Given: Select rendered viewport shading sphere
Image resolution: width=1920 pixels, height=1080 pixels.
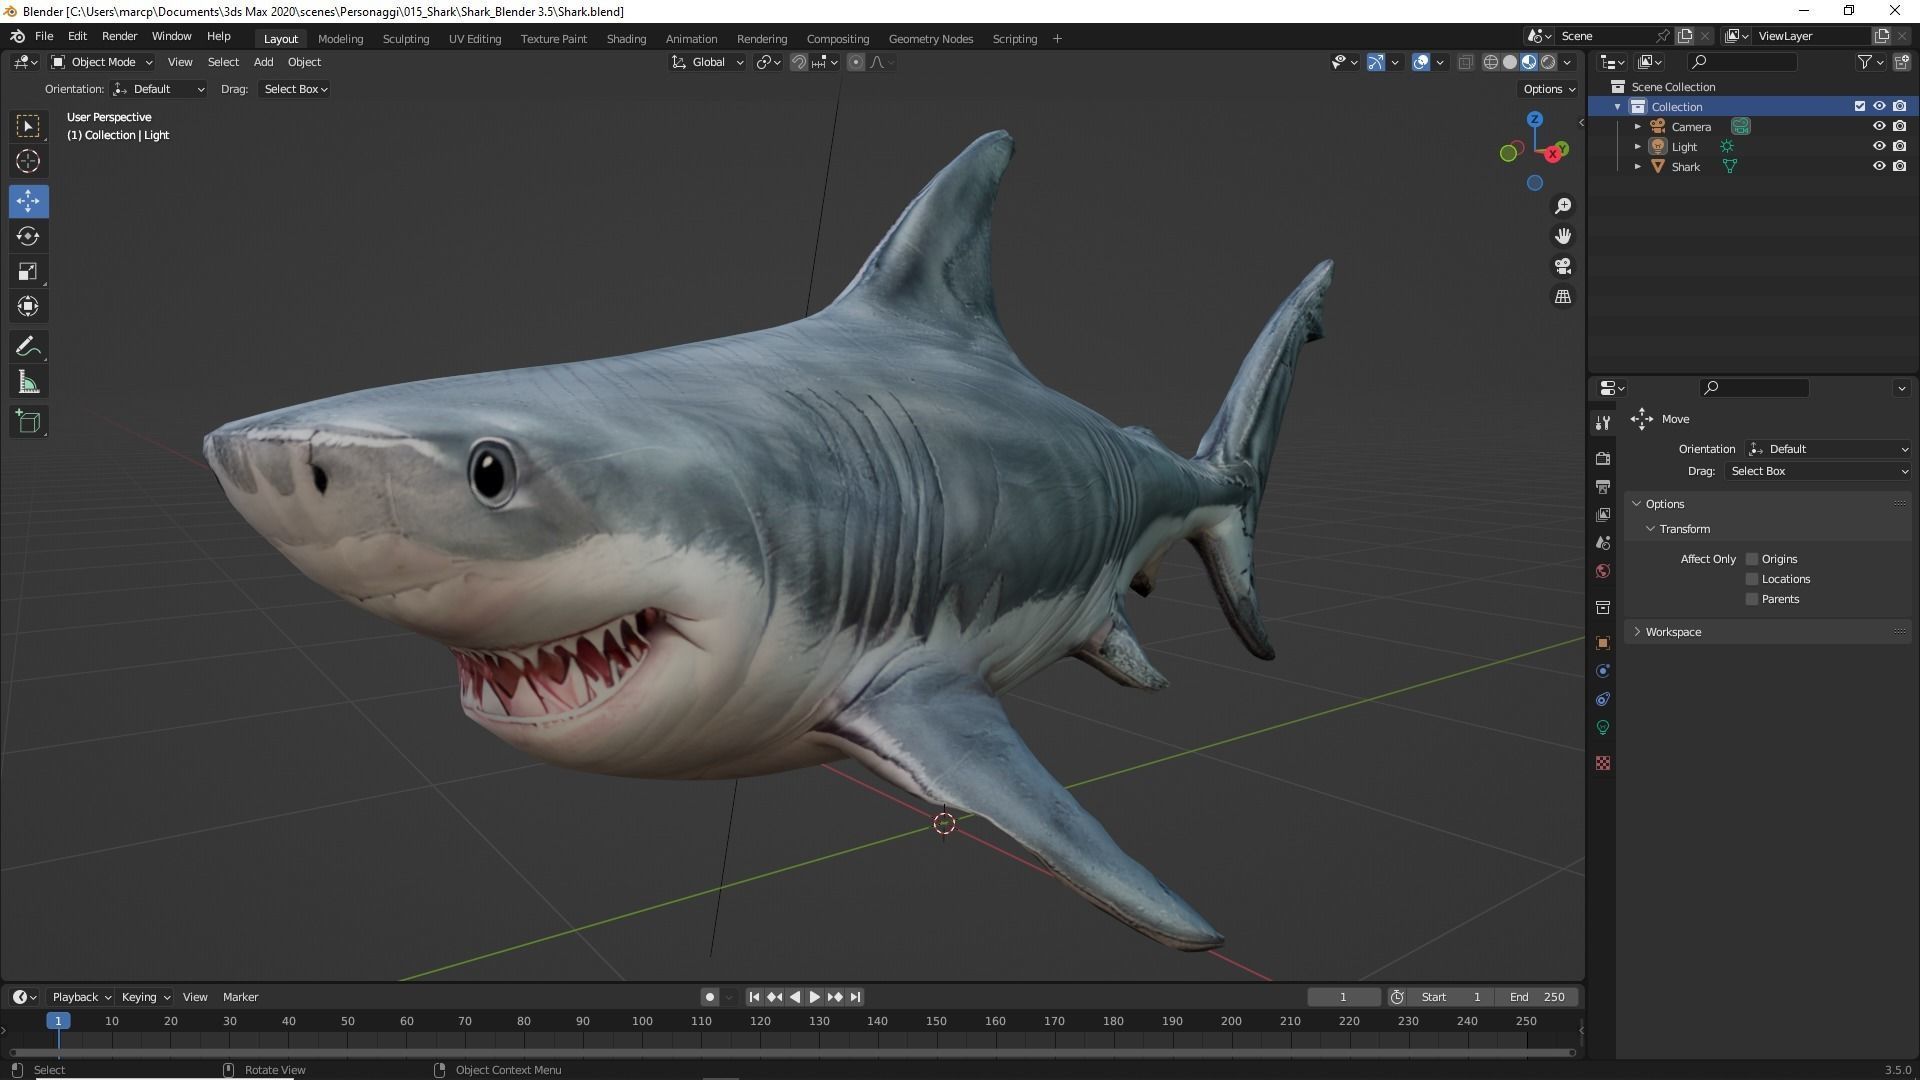Looking at the screenshot, I should pyautogui.click(x=1548, y=62).
